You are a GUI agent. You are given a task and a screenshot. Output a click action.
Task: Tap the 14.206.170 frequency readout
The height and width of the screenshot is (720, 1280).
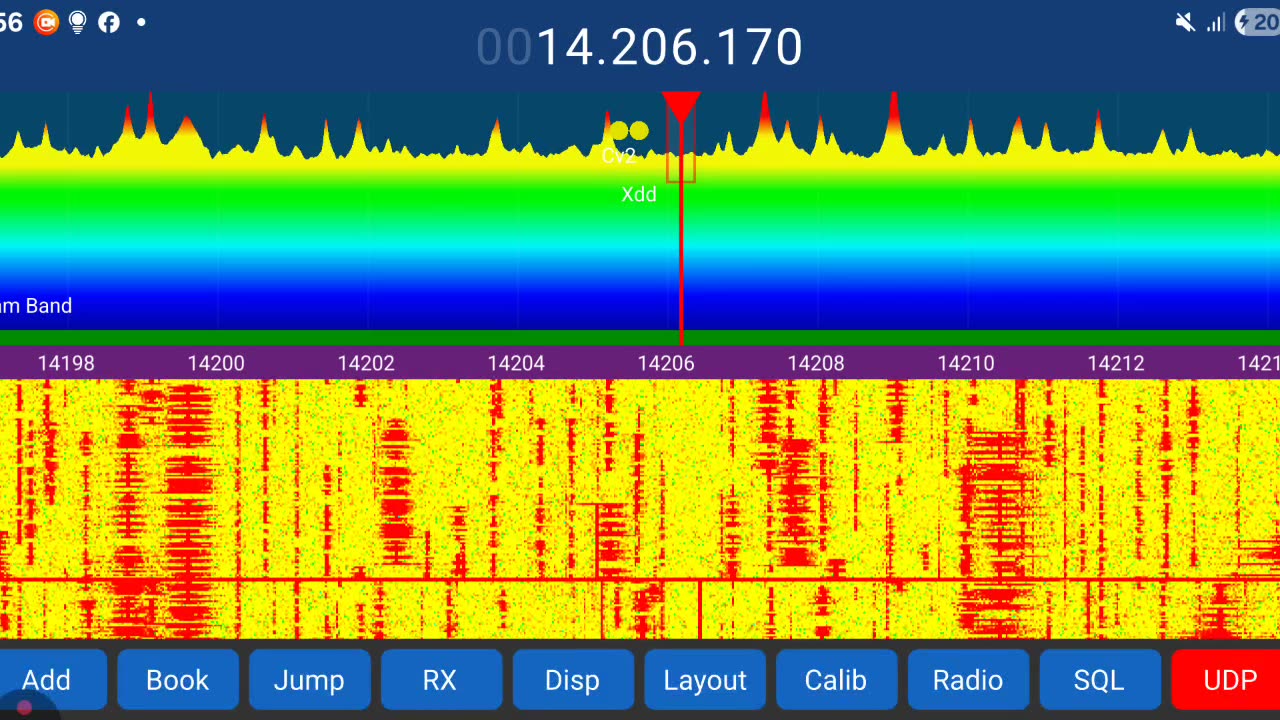(x=640, y=47)
